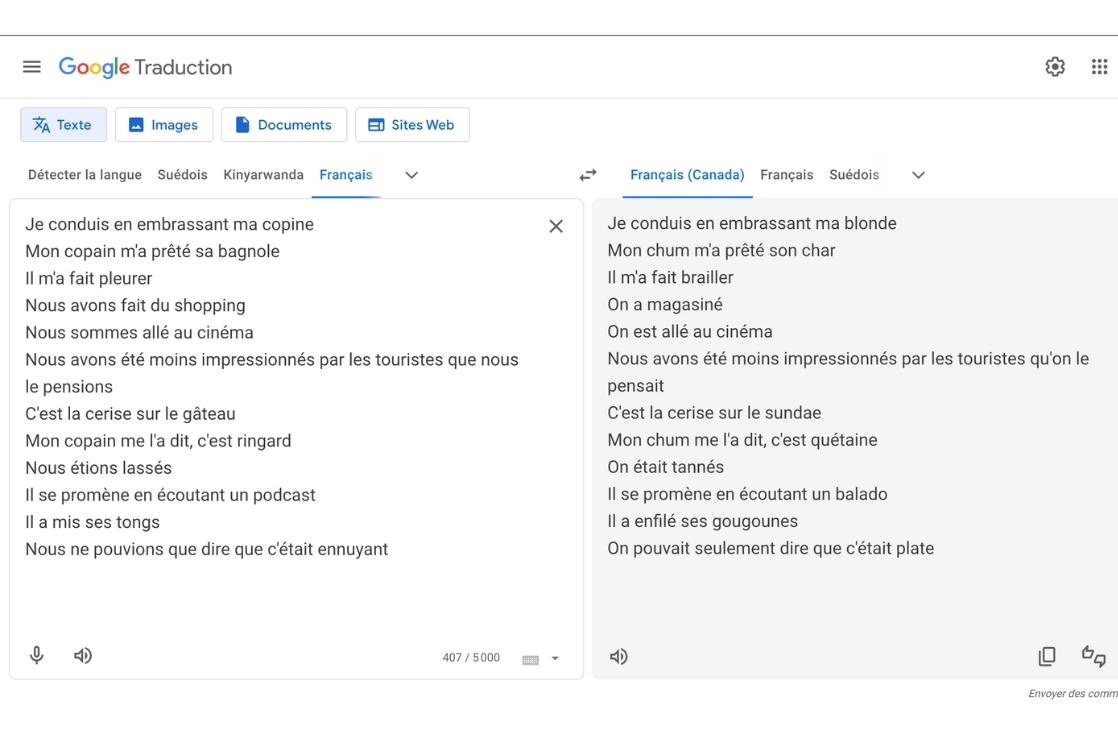Select Kinyarwanda as source language
The height and width of the screenshot is (745, 1118).
(263, 174)
